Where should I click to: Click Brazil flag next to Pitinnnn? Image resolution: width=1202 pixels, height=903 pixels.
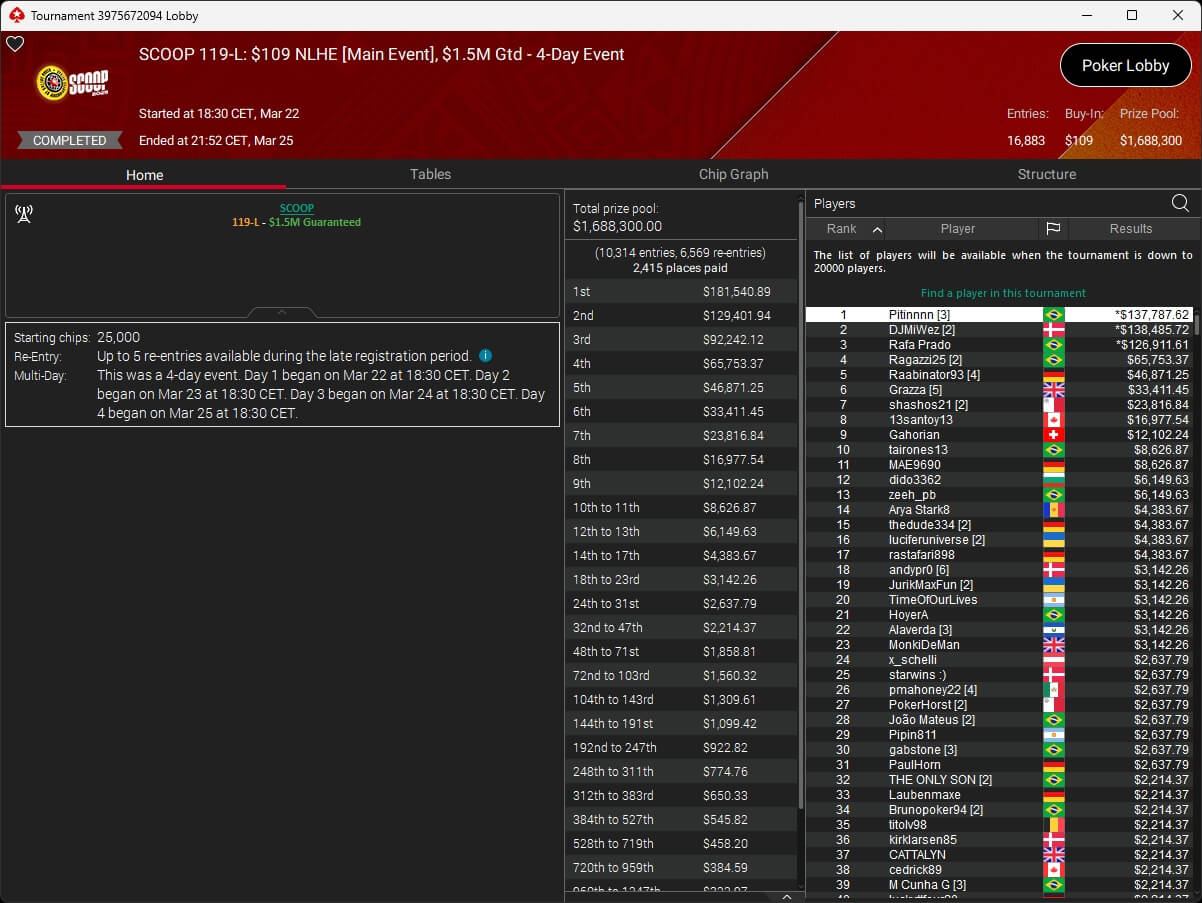point(1053,315)
